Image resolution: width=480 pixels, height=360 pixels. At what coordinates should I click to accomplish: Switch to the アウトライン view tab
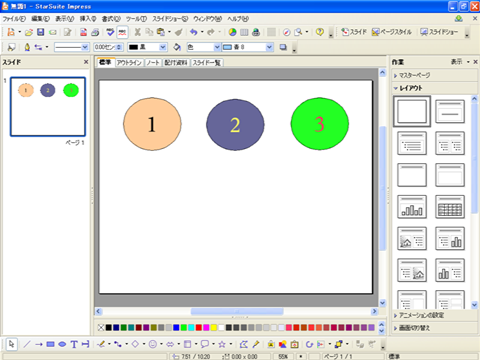[129, 62]
